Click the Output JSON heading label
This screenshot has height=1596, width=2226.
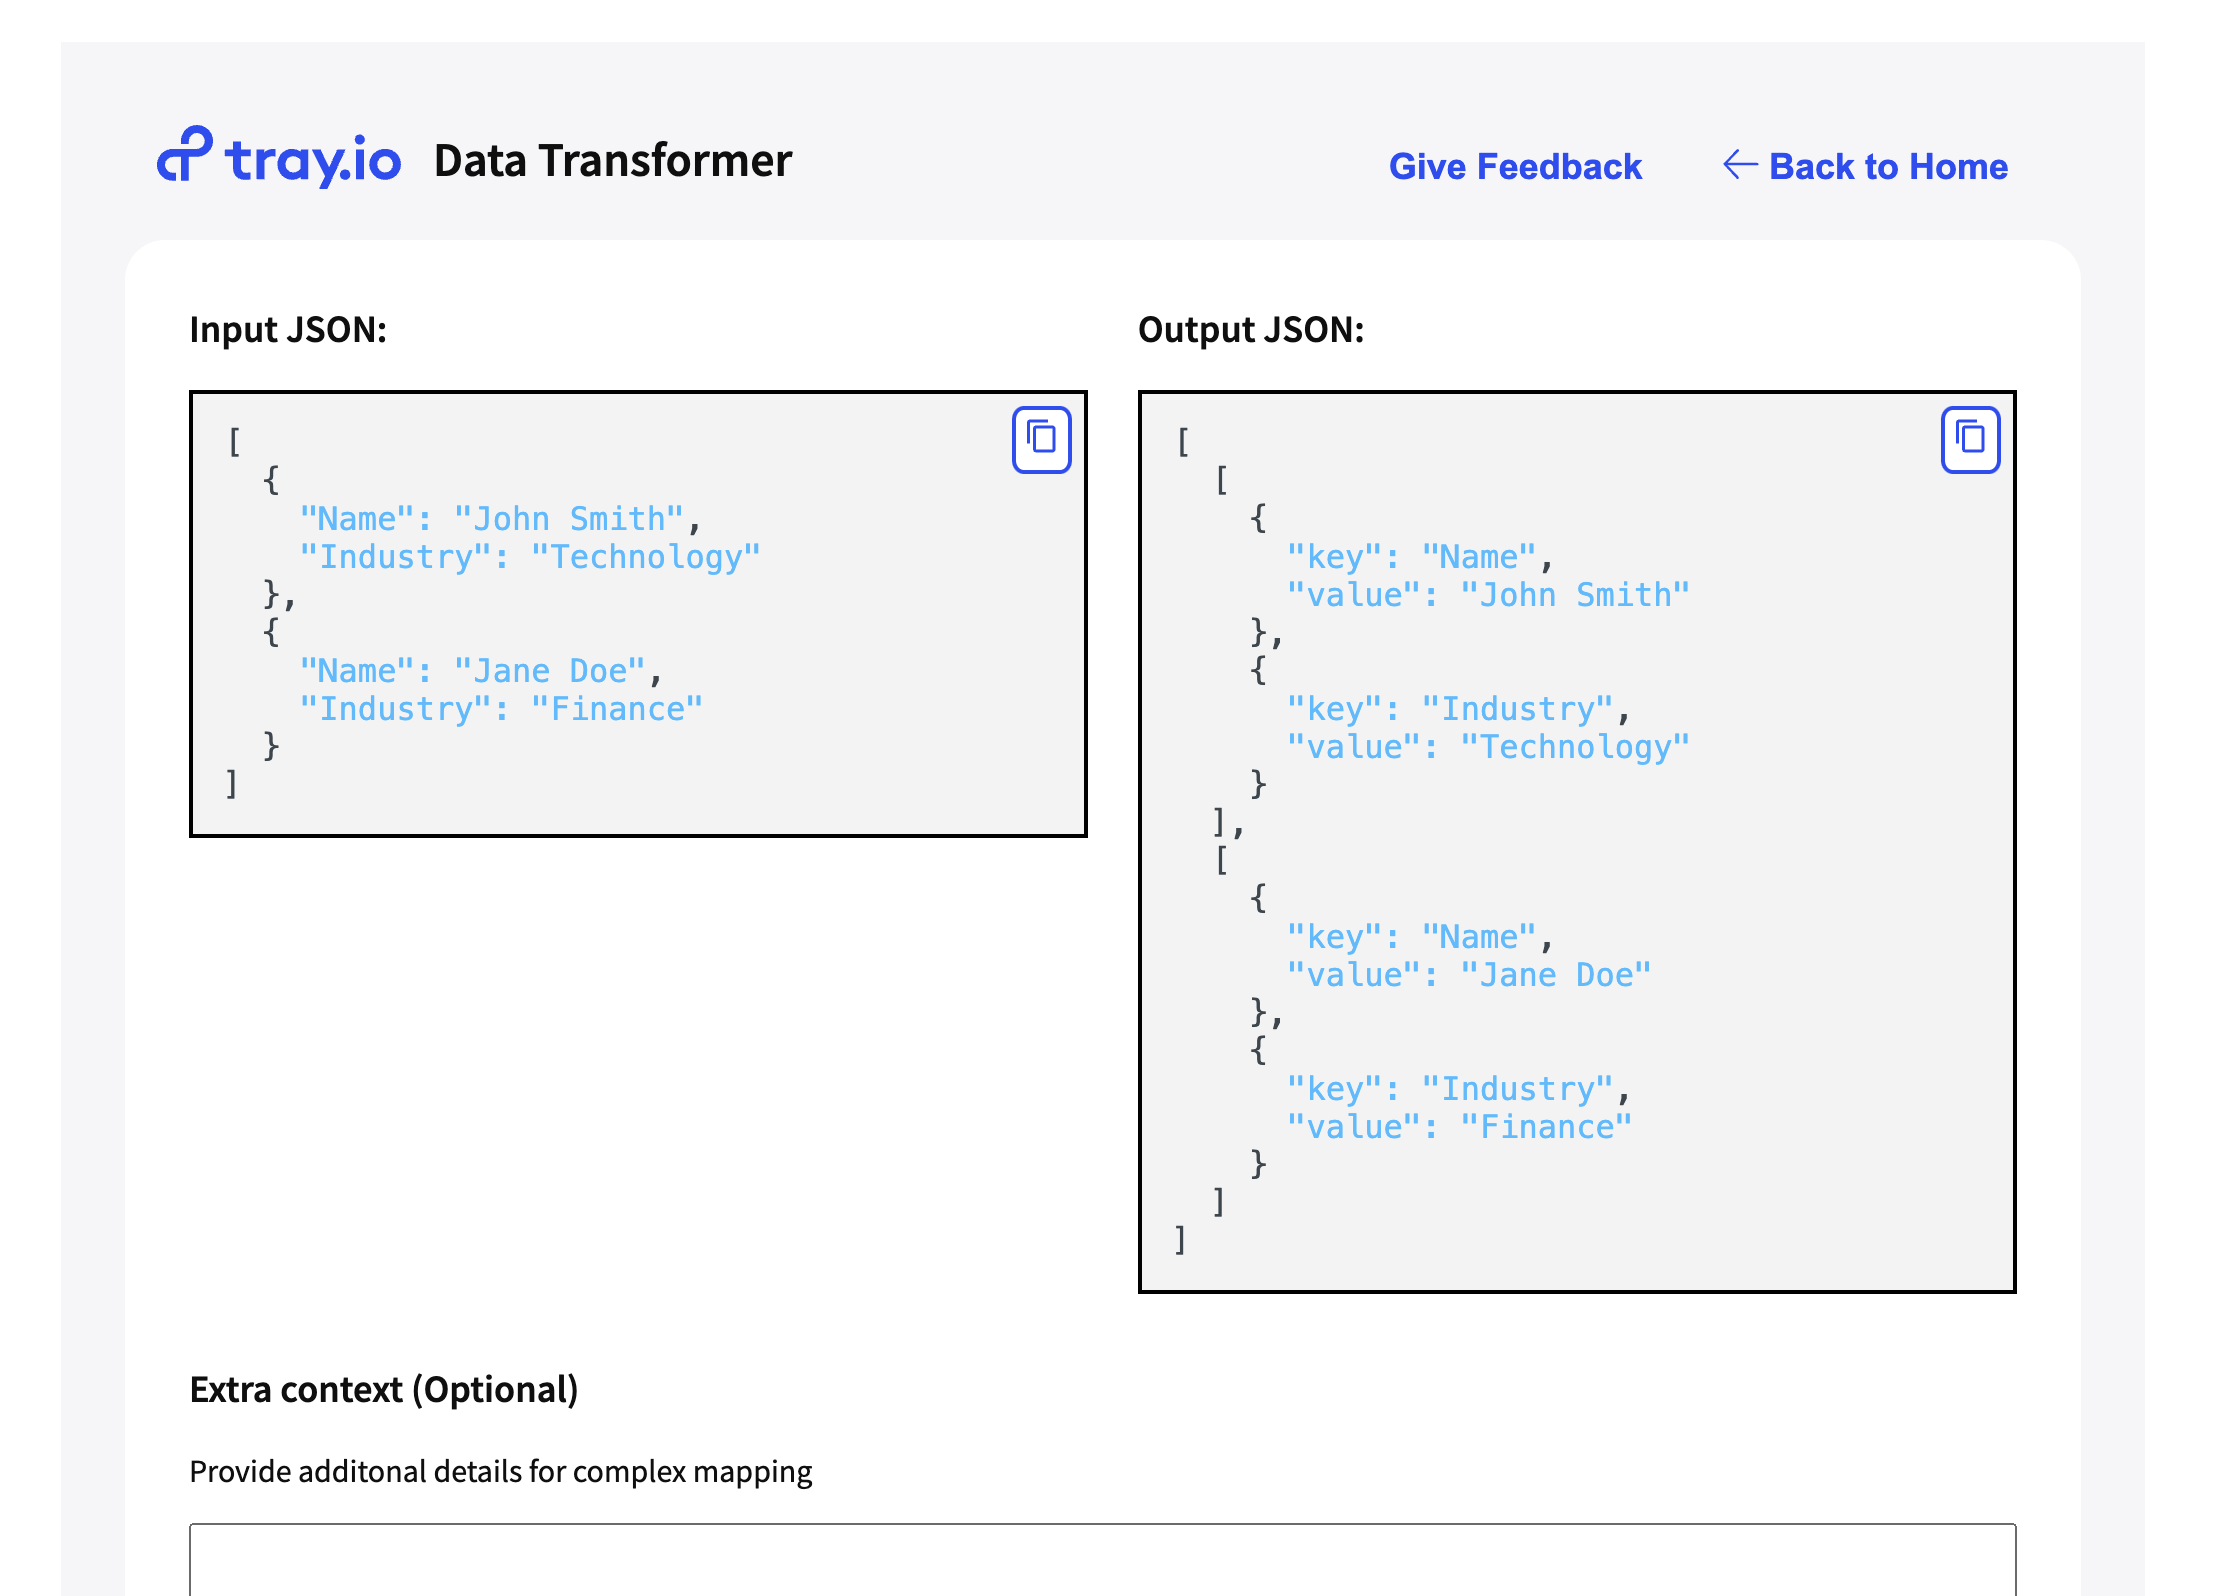point(1252,329)
